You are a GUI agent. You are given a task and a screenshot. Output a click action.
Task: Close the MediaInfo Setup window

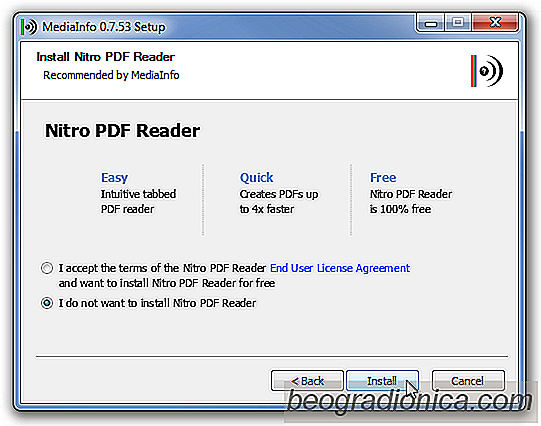495,23
